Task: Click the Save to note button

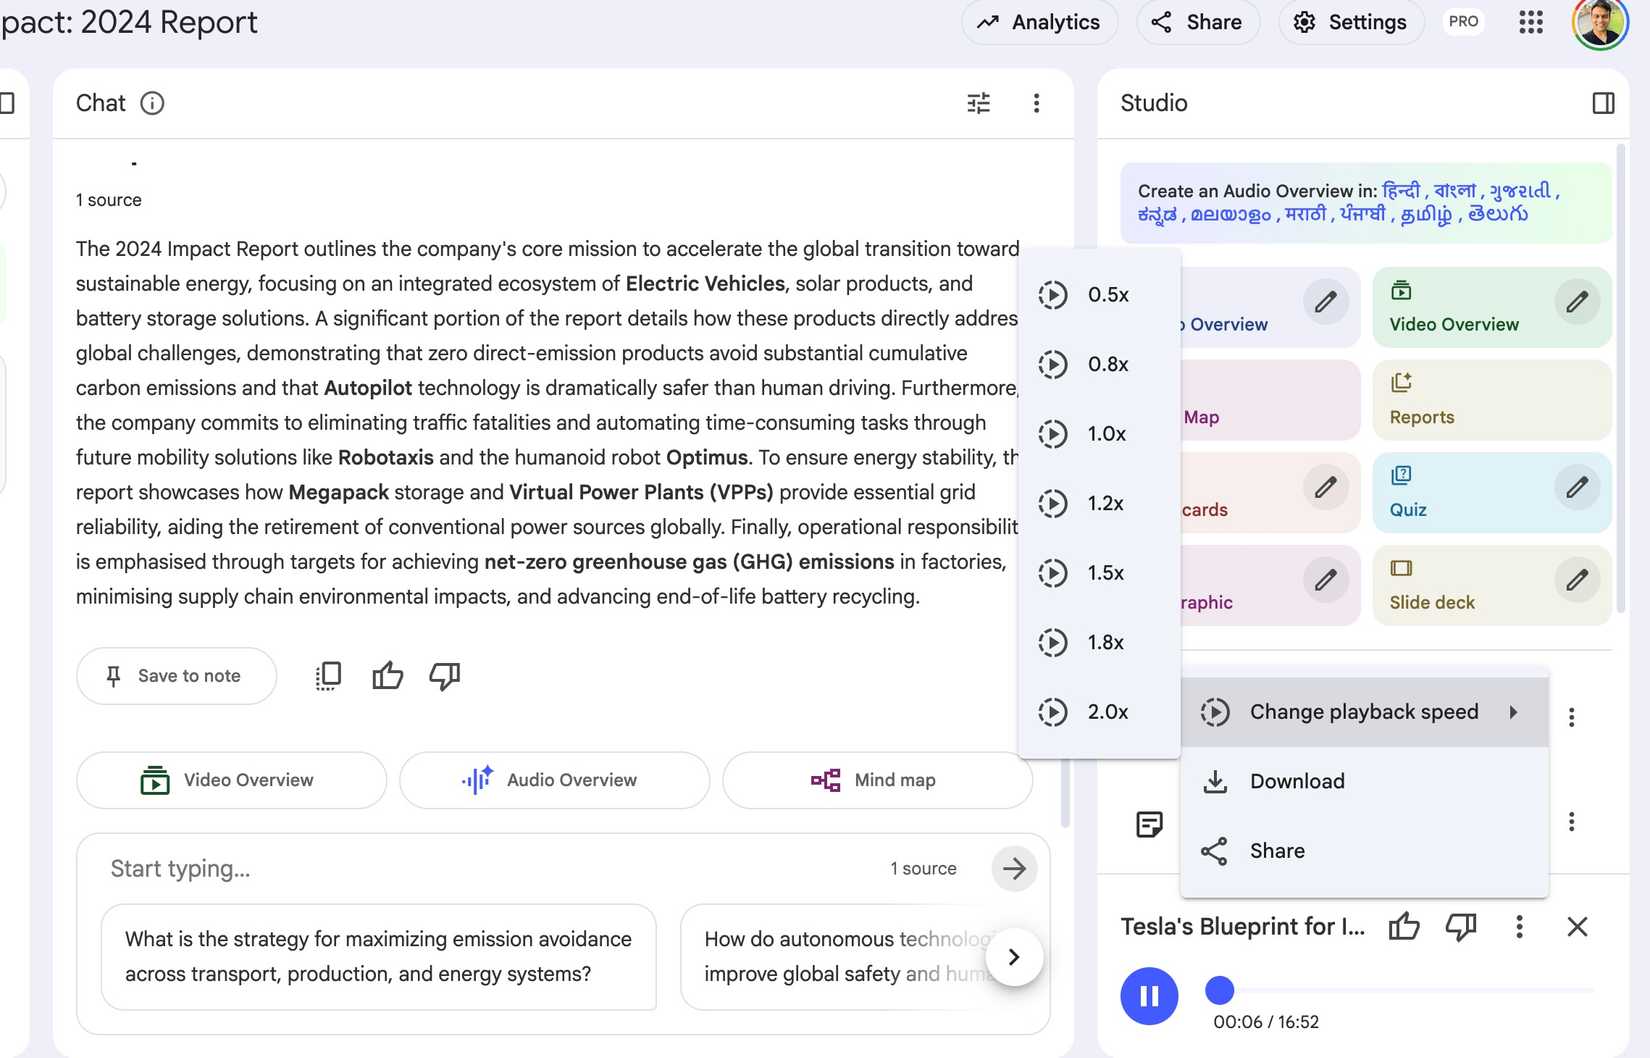Action: pyautogui.click(x=176, y=676)
